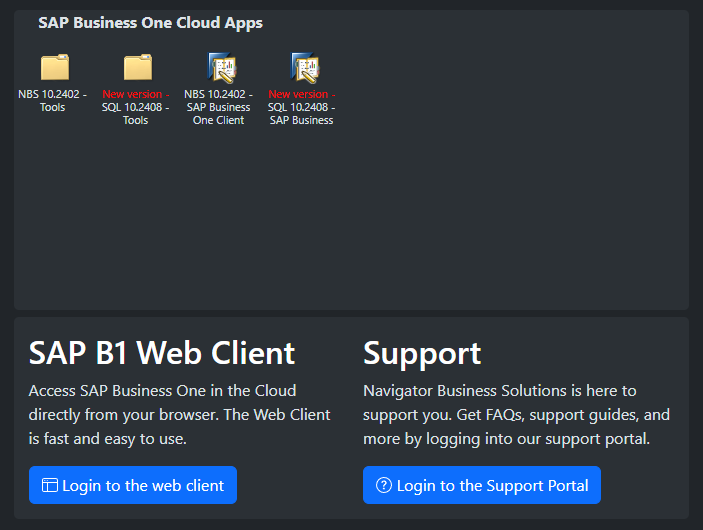Click the Navigator Business Solutions support paragraph

click(x=516, y=415)
